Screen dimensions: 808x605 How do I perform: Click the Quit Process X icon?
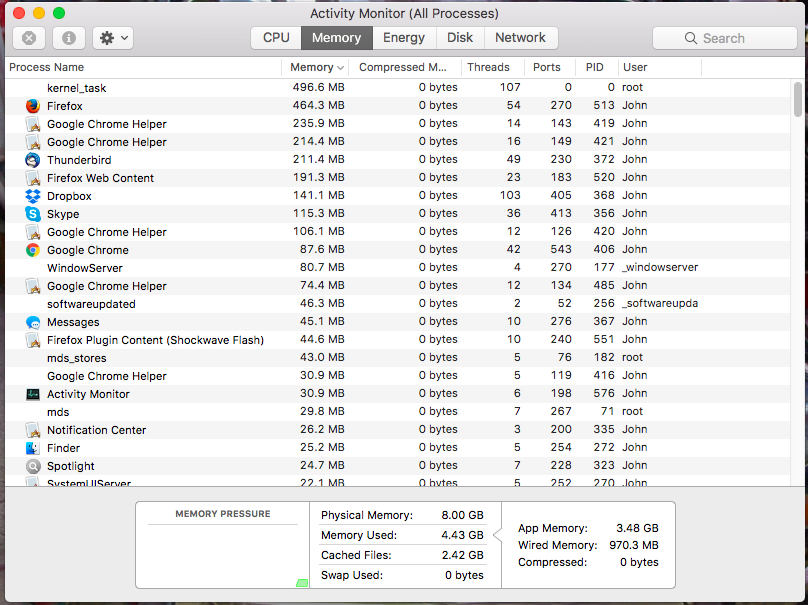click(29, 38)
